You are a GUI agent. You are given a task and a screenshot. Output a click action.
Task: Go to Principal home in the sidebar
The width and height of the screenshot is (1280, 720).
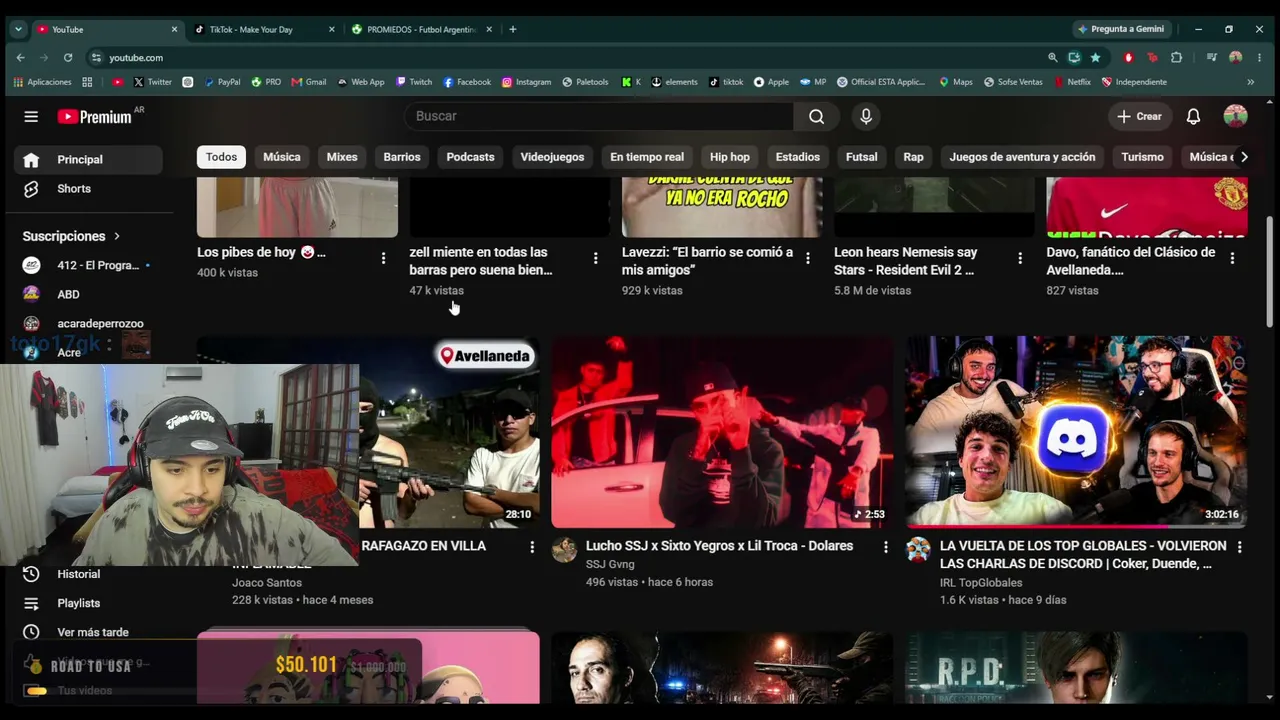tap(88, 160)
